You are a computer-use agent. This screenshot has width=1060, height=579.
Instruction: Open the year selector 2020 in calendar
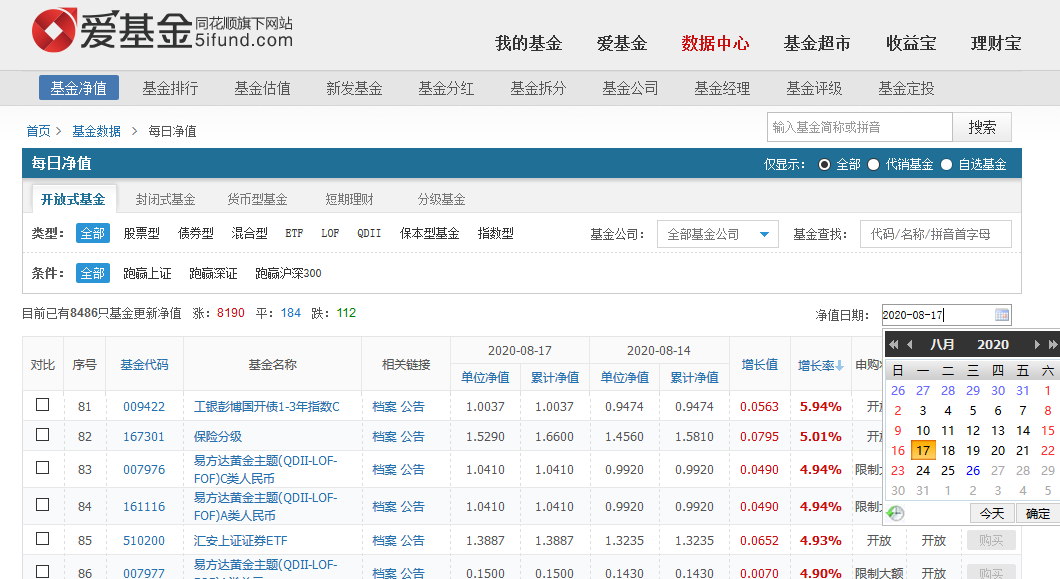point(992,344)
